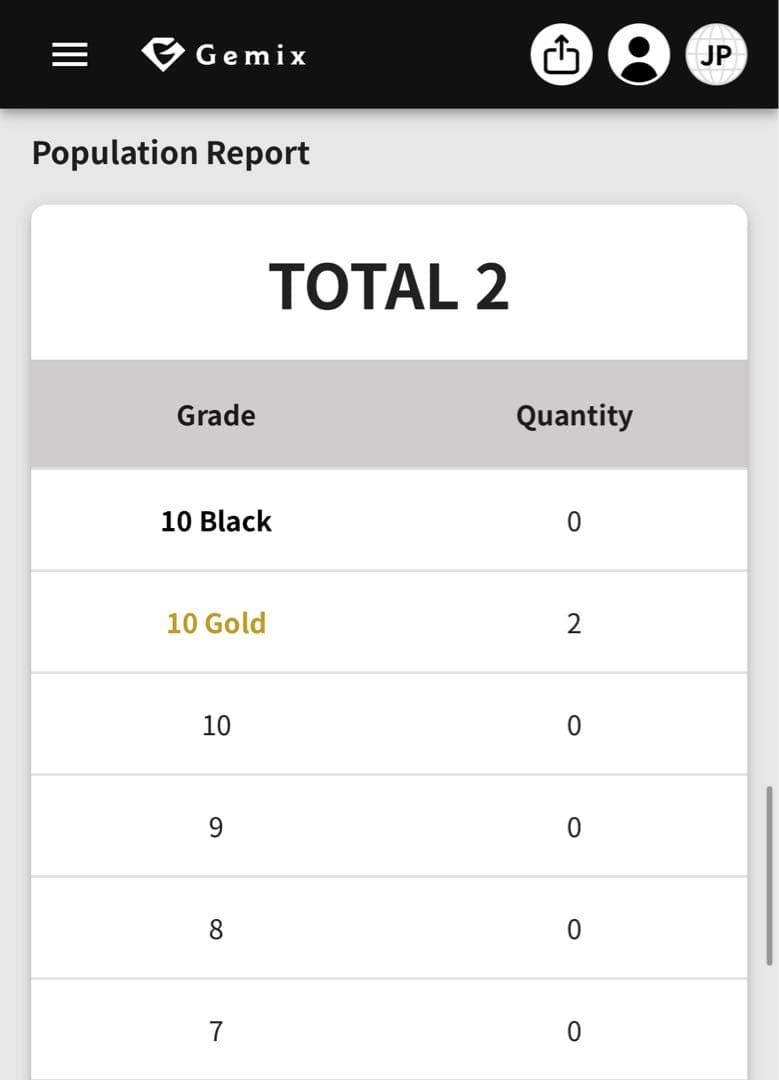Select the grade 9 row
Image resolution: width=779 pixels, height=1080 pixels.
click(x=216, y=827)
